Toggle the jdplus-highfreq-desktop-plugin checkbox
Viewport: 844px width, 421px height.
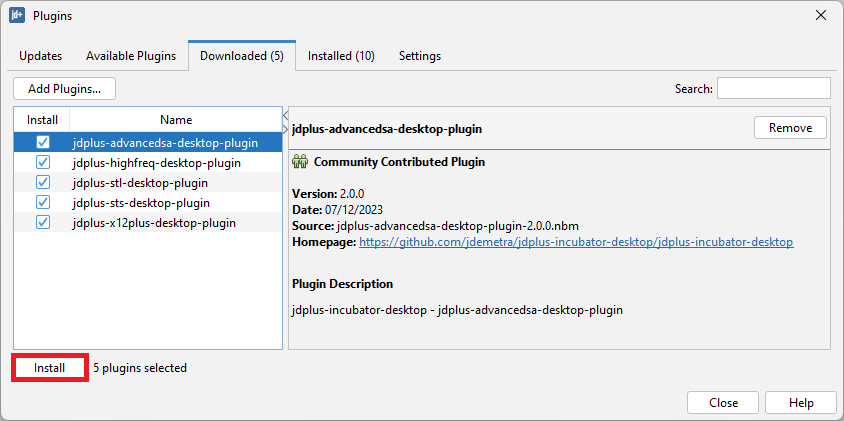click(x=42, y=162)
